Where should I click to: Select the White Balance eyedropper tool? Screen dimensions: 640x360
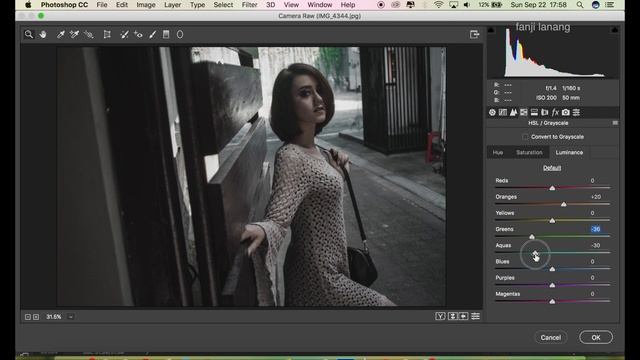[x=60, y=35]
